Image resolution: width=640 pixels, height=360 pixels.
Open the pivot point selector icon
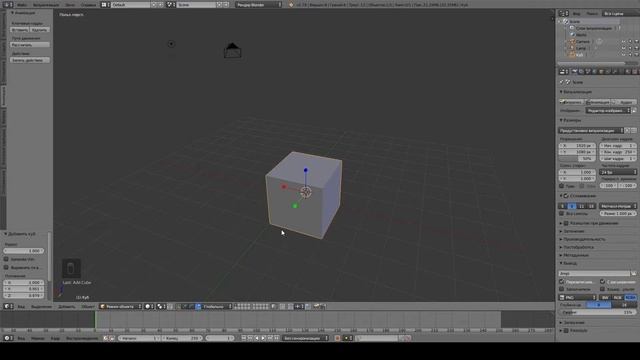(x=161, y=306)
